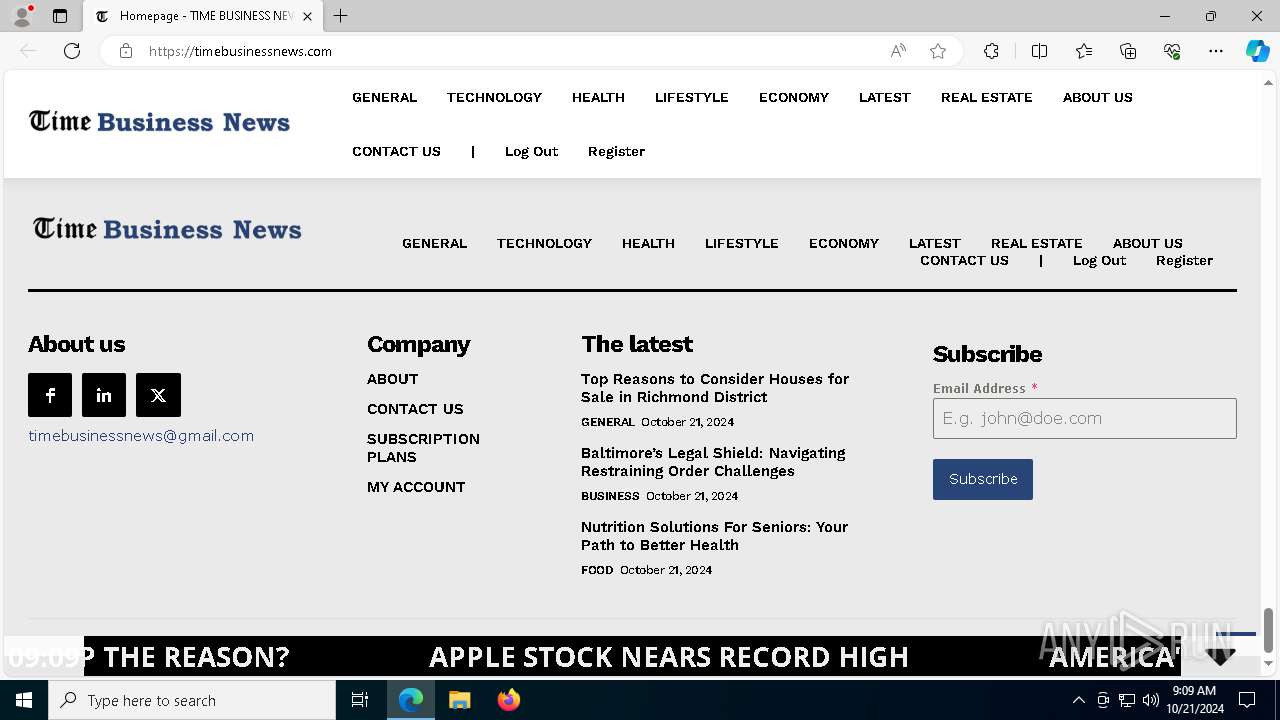Open TECHNOLOGY in the footer menu

point(544,243)
